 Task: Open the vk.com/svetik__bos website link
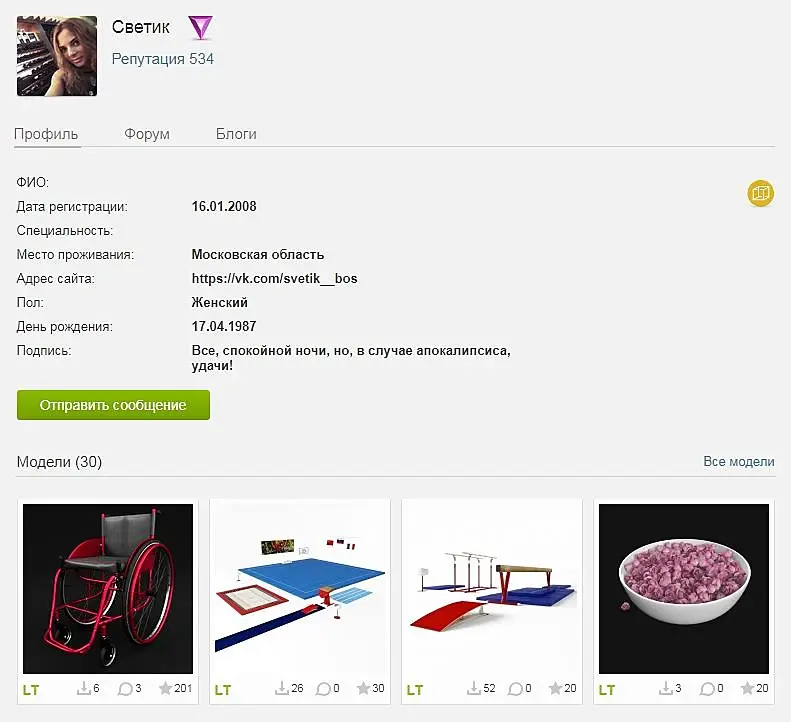click(x=274, y=279)
